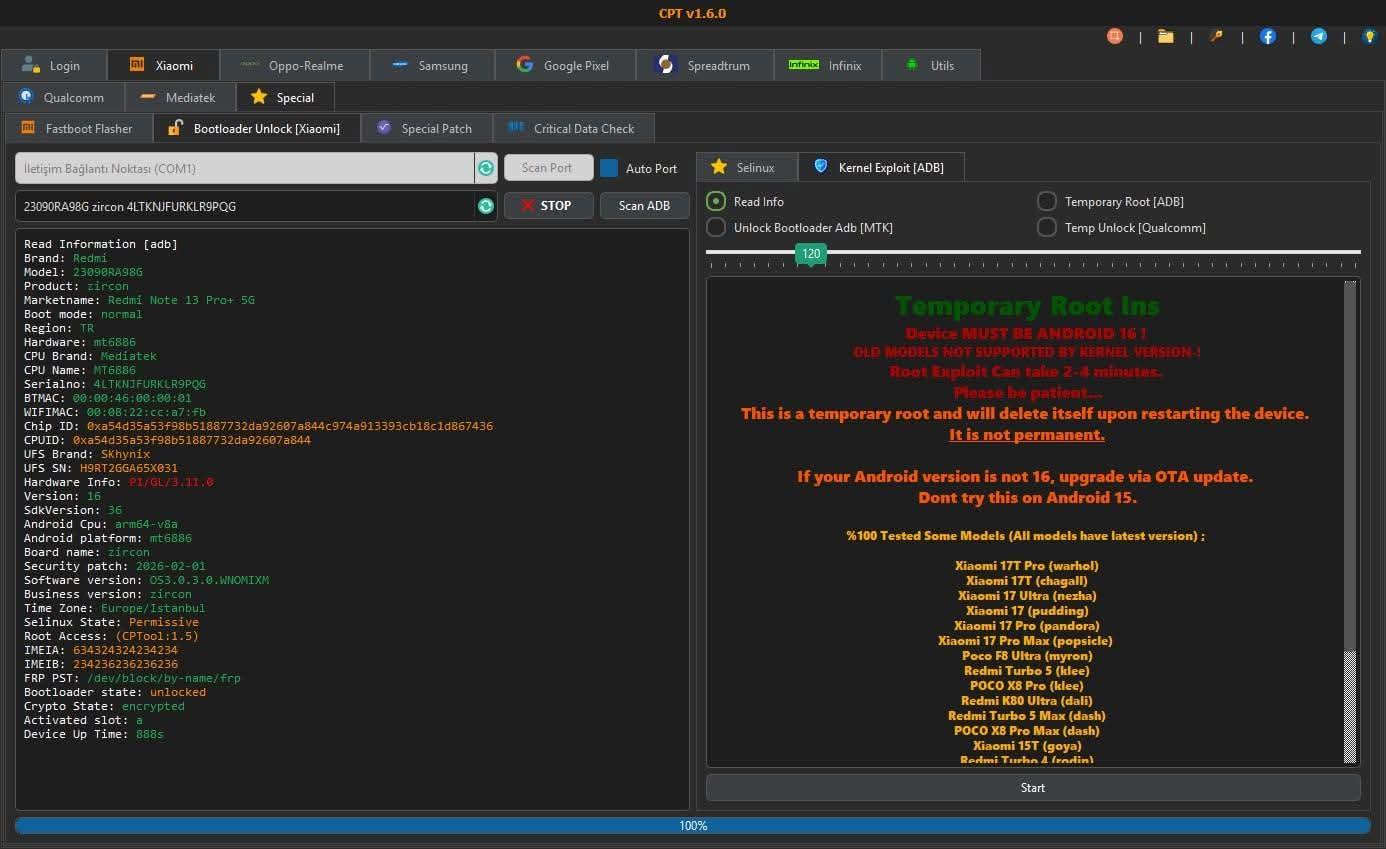Click the Marketname value Redmi Note 13 Pro+ 5G
1386x849 pixels.
coord(181,300)
